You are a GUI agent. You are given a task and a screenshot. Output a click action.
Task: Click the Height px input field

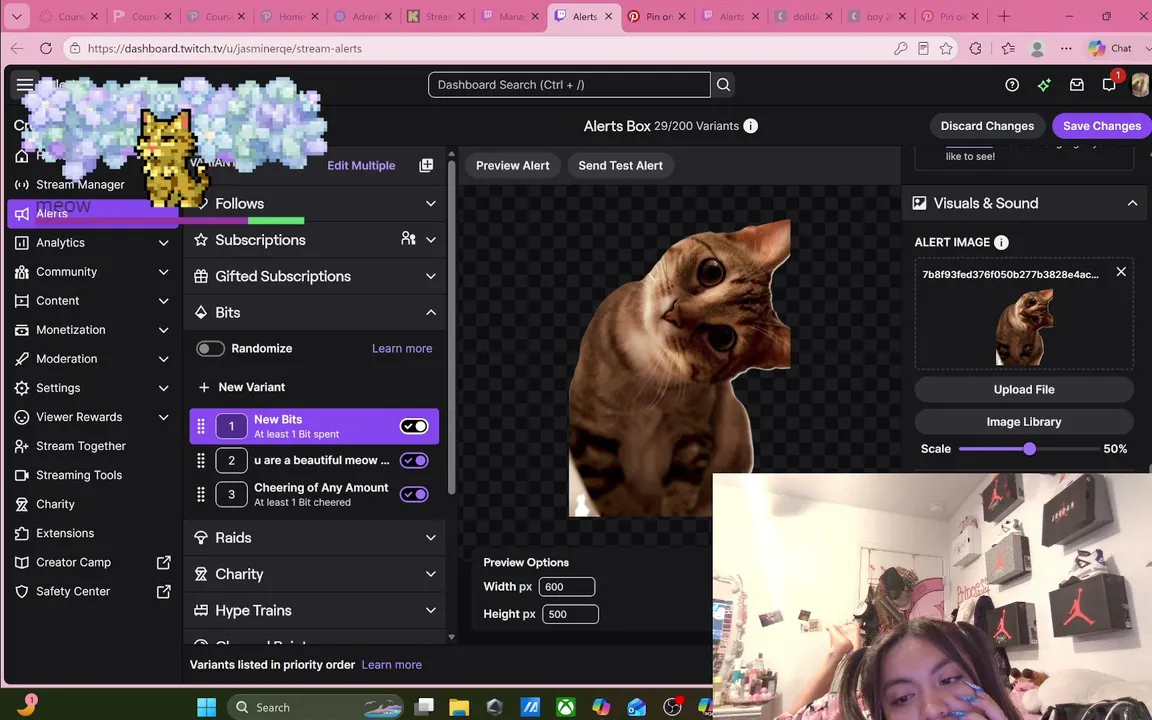click(570, 614)
